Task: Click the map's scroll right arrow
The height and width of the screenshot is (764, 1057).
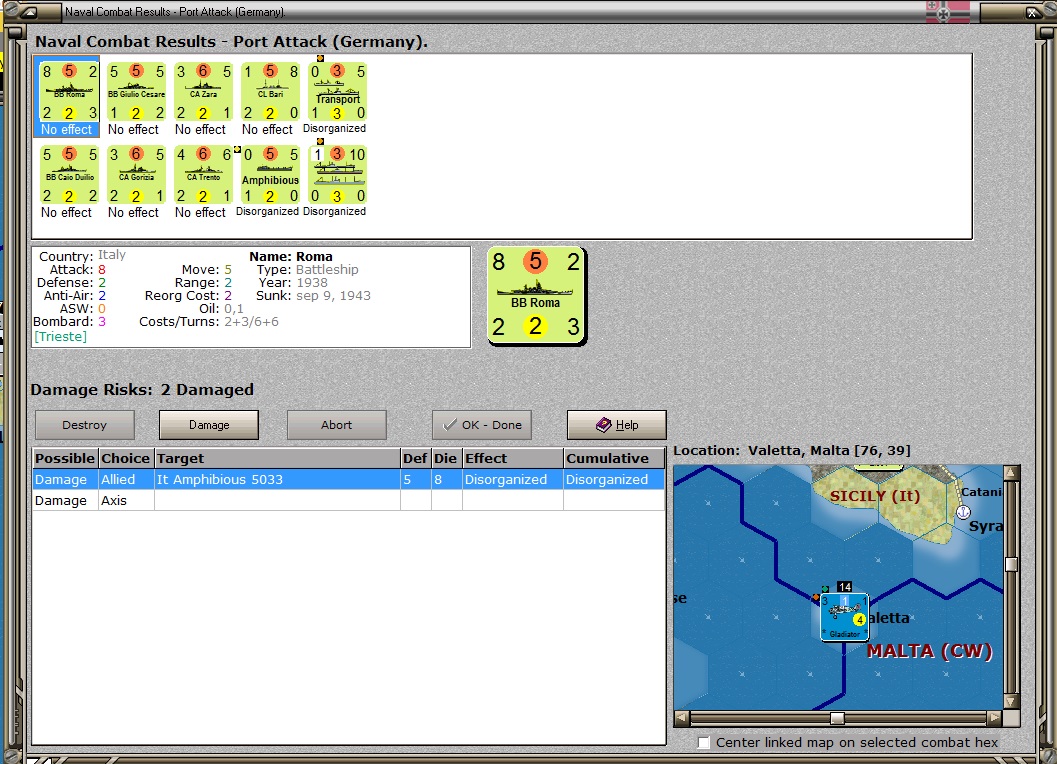Action: coord(995,718)
